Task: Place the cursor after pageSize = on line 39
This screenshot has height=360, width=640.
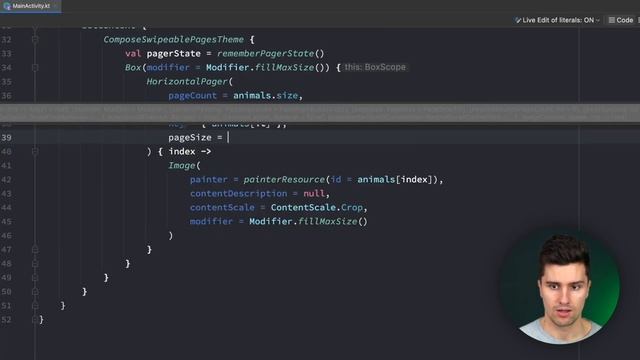Action: click(x=228, y=138)
